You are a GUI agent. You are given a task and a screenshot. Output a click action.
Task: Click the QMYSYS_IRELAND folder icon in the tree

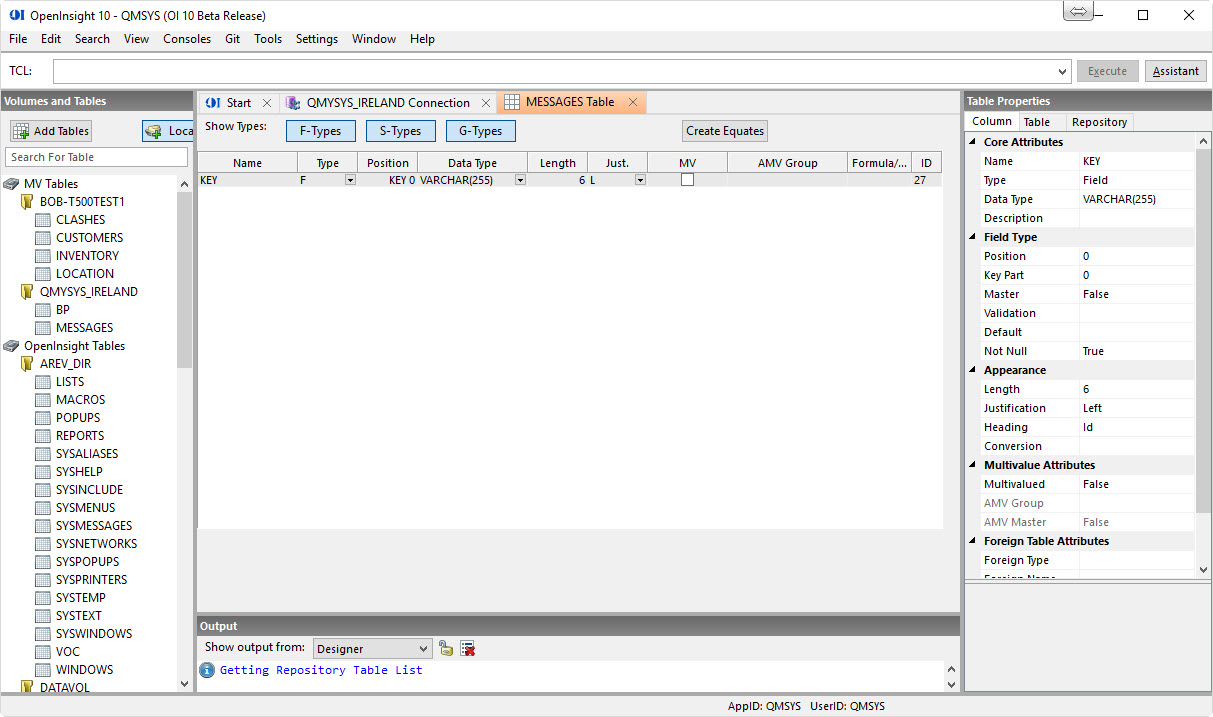(27, 292)
